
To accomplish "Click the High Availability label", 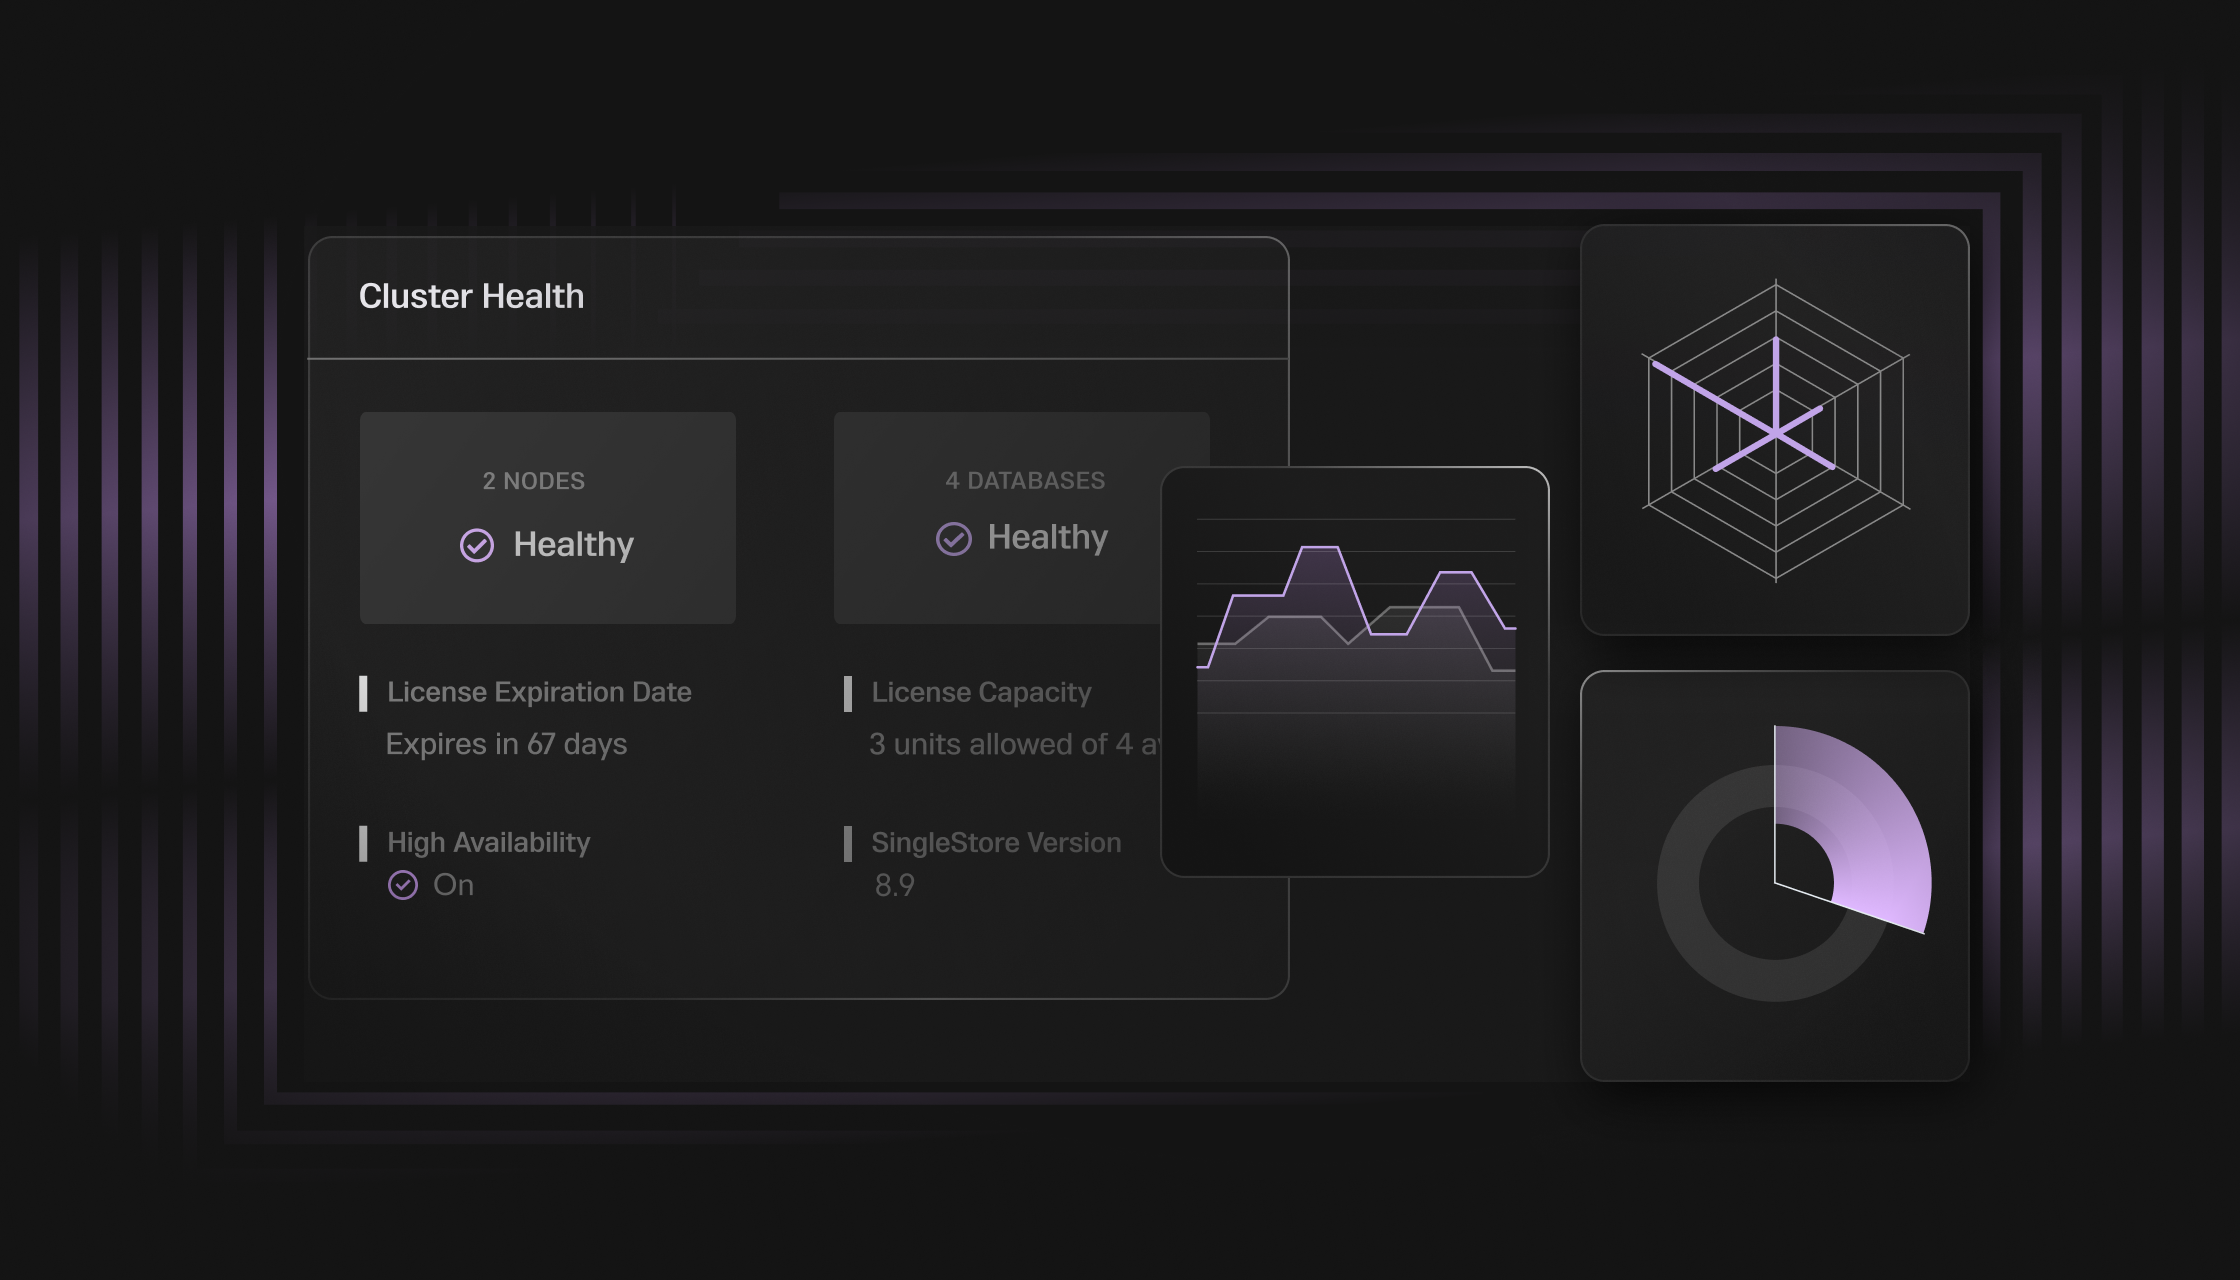I will coord(488,842).
